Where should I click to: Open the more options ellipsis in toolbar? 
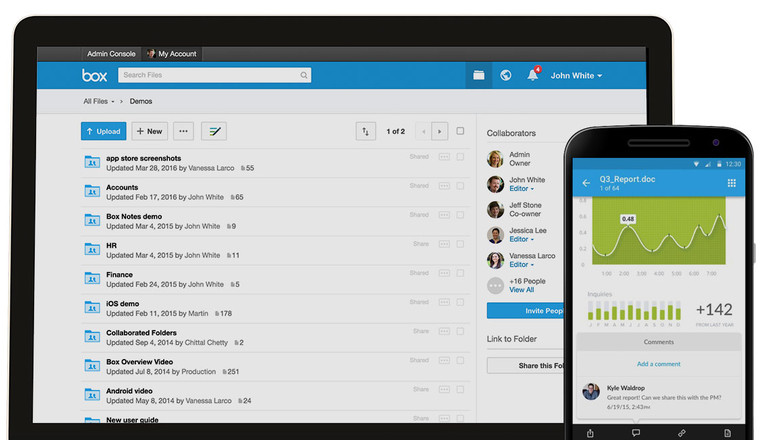point(182,131)
